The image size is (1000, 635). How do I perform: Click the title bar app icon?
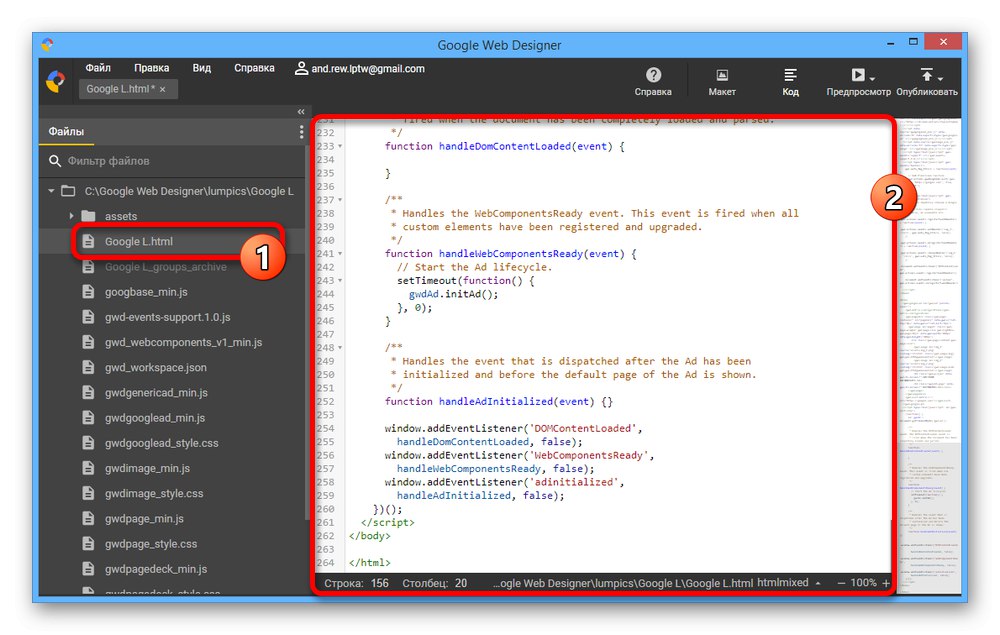[x=48, y=44]
